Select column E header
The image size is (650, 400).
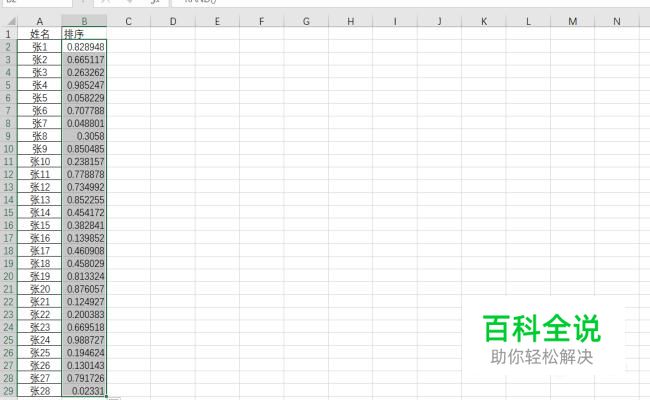point(217,21)
